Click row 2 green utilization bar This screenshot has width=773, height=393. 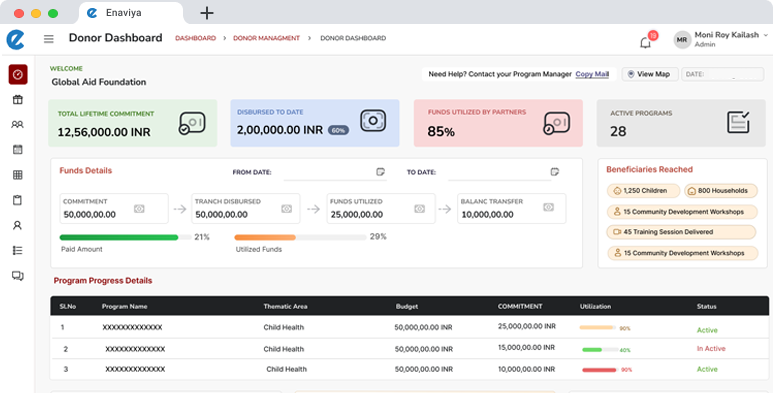(x=599, y=350)
